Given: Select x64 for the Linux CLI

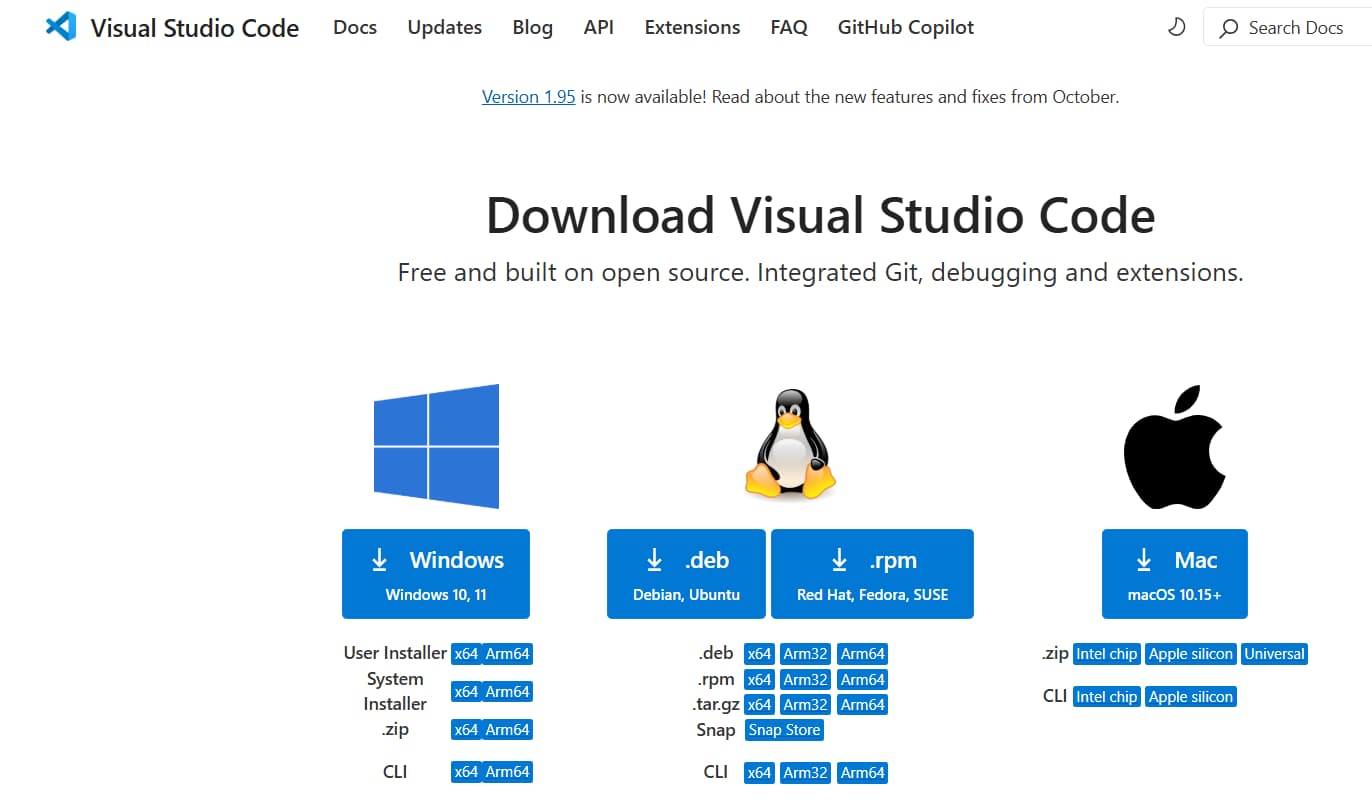Looking at the screenshot, I should click(760, 772).
